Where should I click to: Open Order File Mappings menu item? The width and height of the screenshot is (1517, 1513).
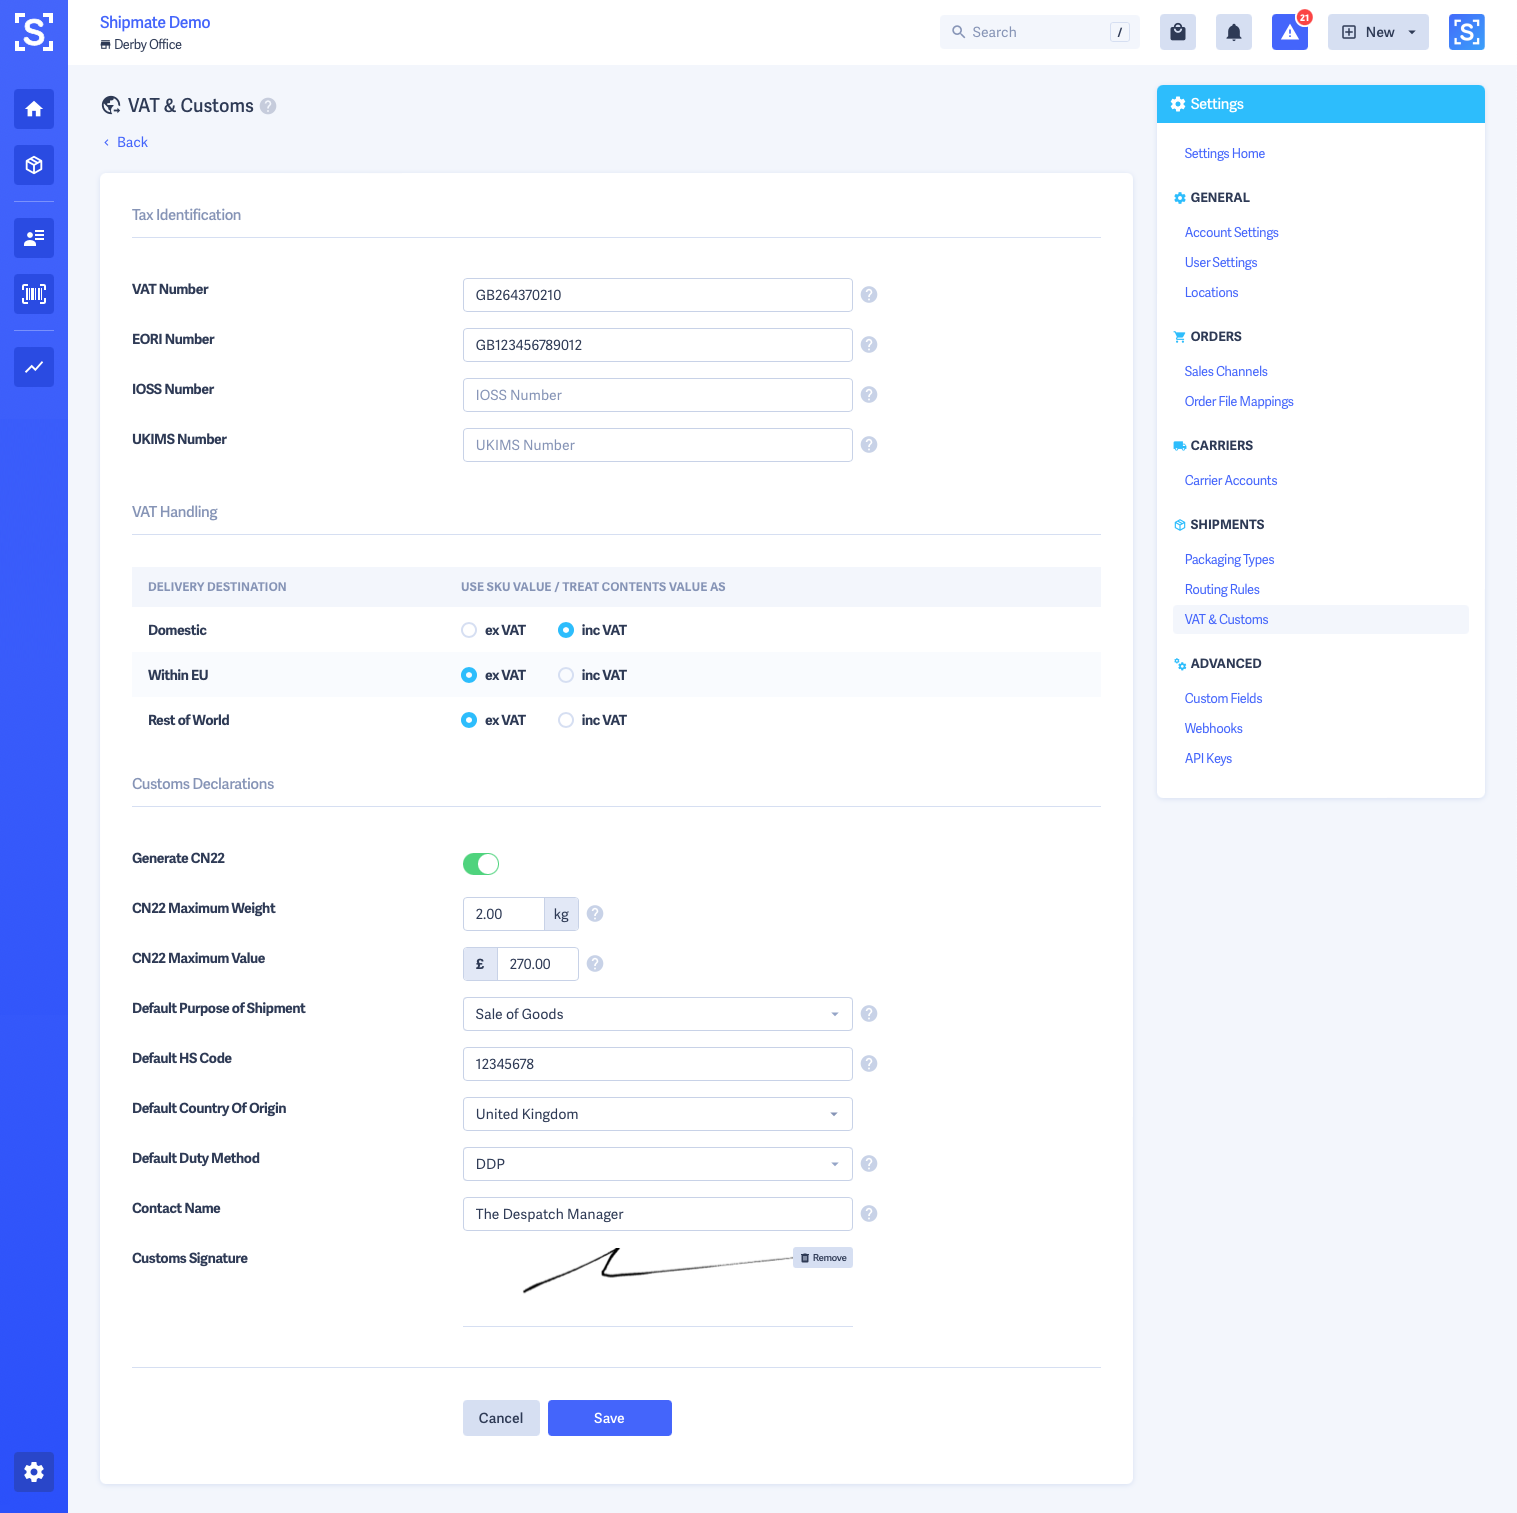pos(1239,401)
